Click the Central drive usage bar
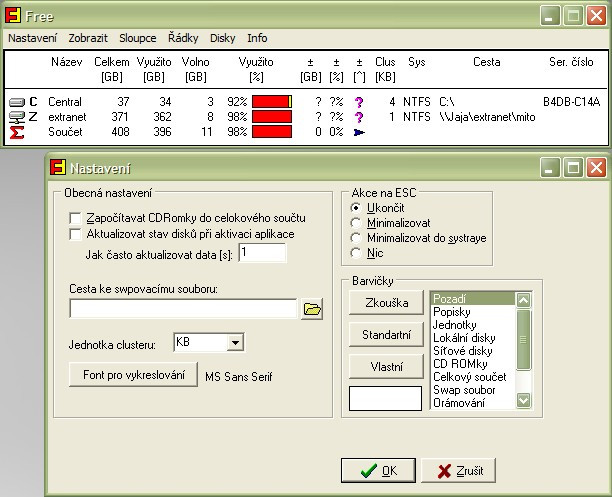 [x=272, y=102]
